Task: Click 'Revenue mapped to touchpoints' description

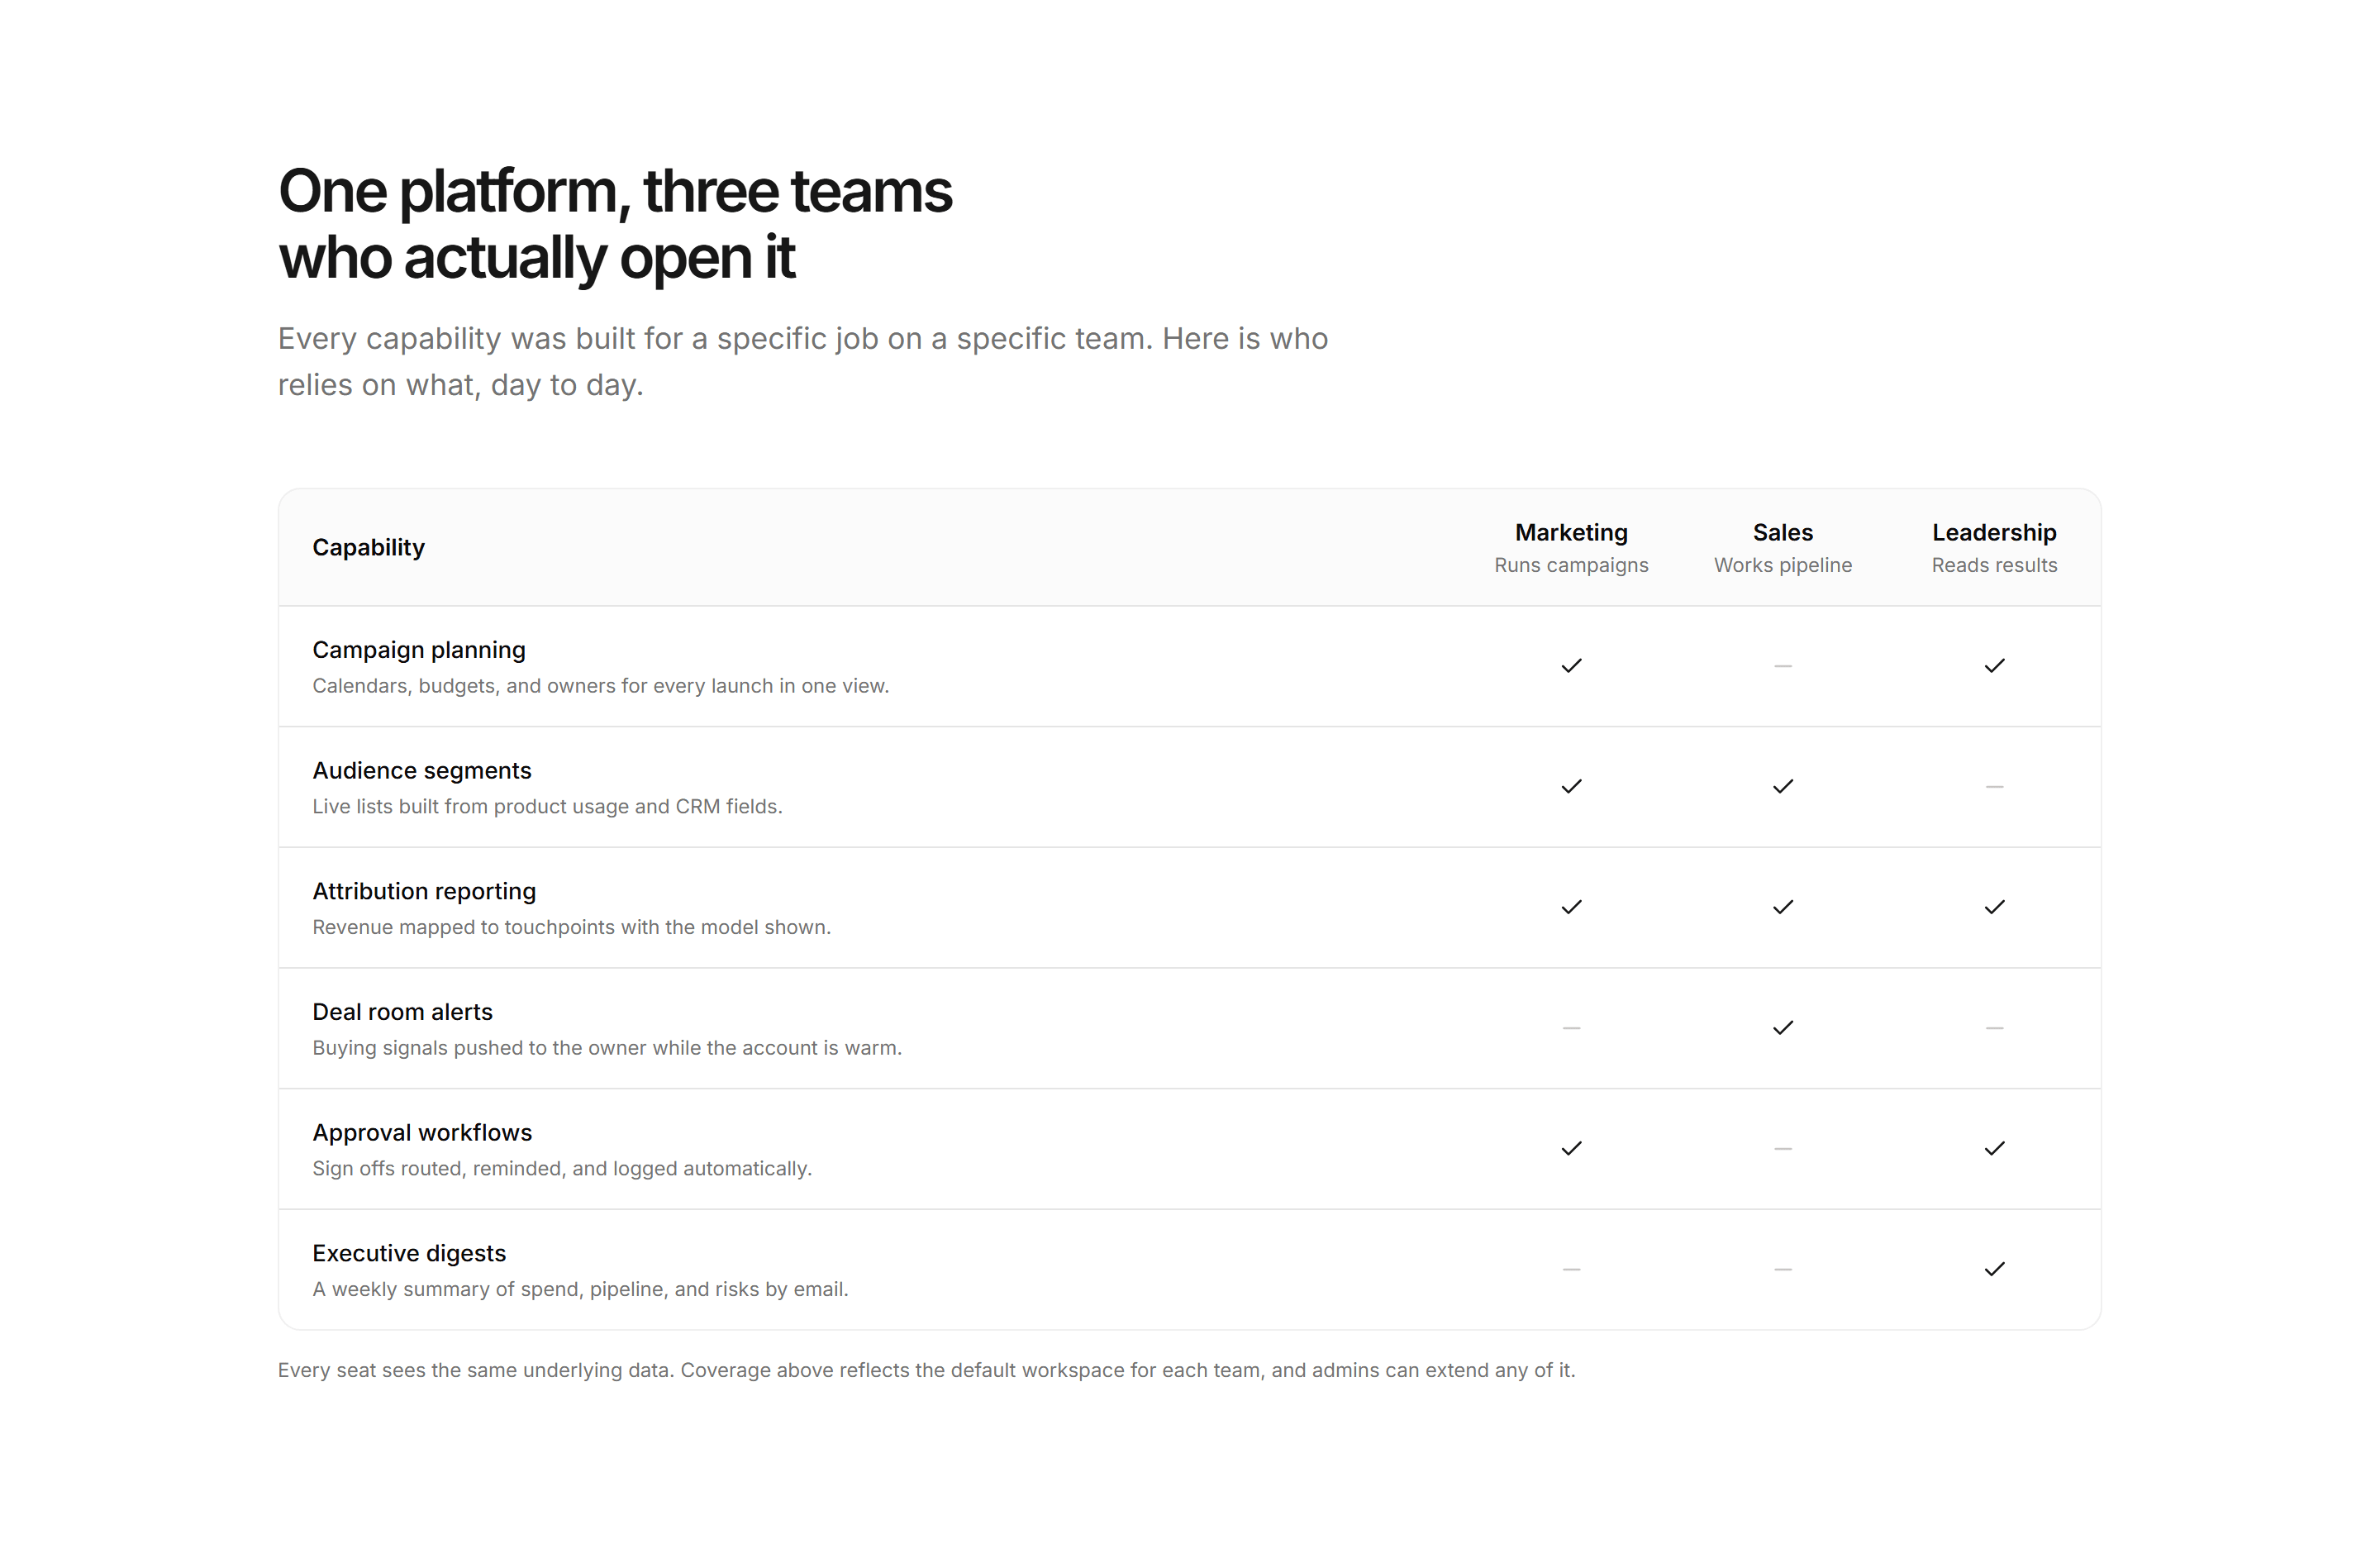Action: [571, 927]
